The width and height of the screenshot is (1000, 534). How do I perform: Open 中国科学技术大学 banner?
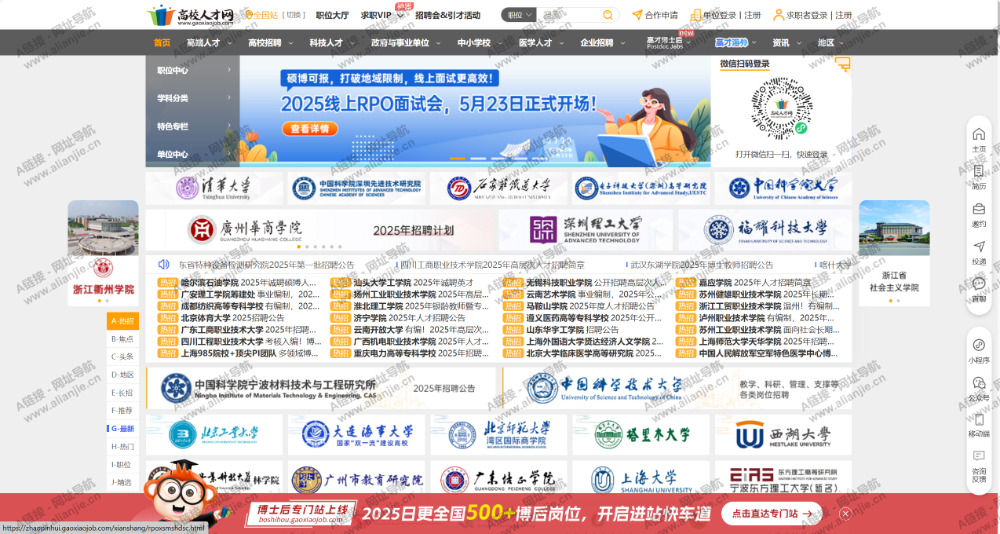677,388
